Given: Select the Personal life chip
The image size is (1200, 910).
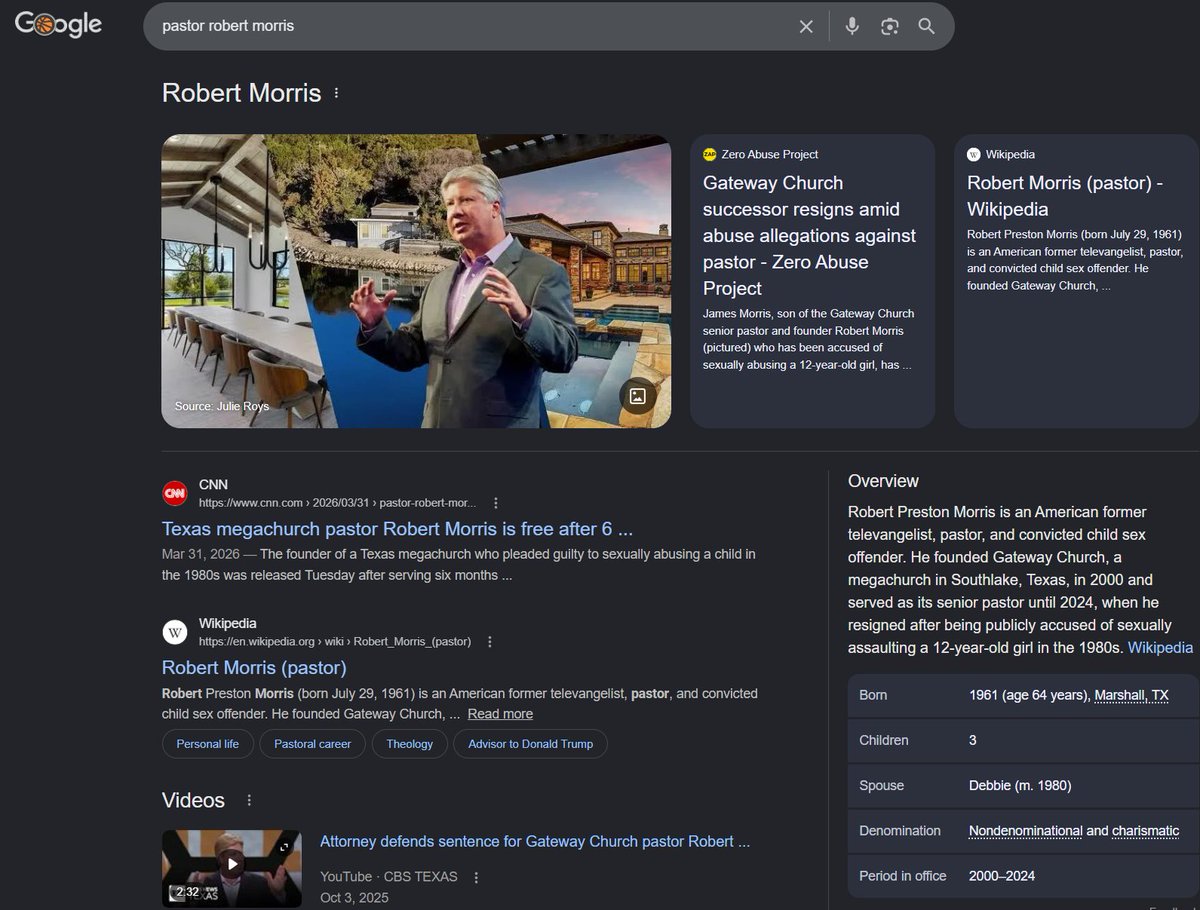Looking at the screenshot, I should pos(208,744).
